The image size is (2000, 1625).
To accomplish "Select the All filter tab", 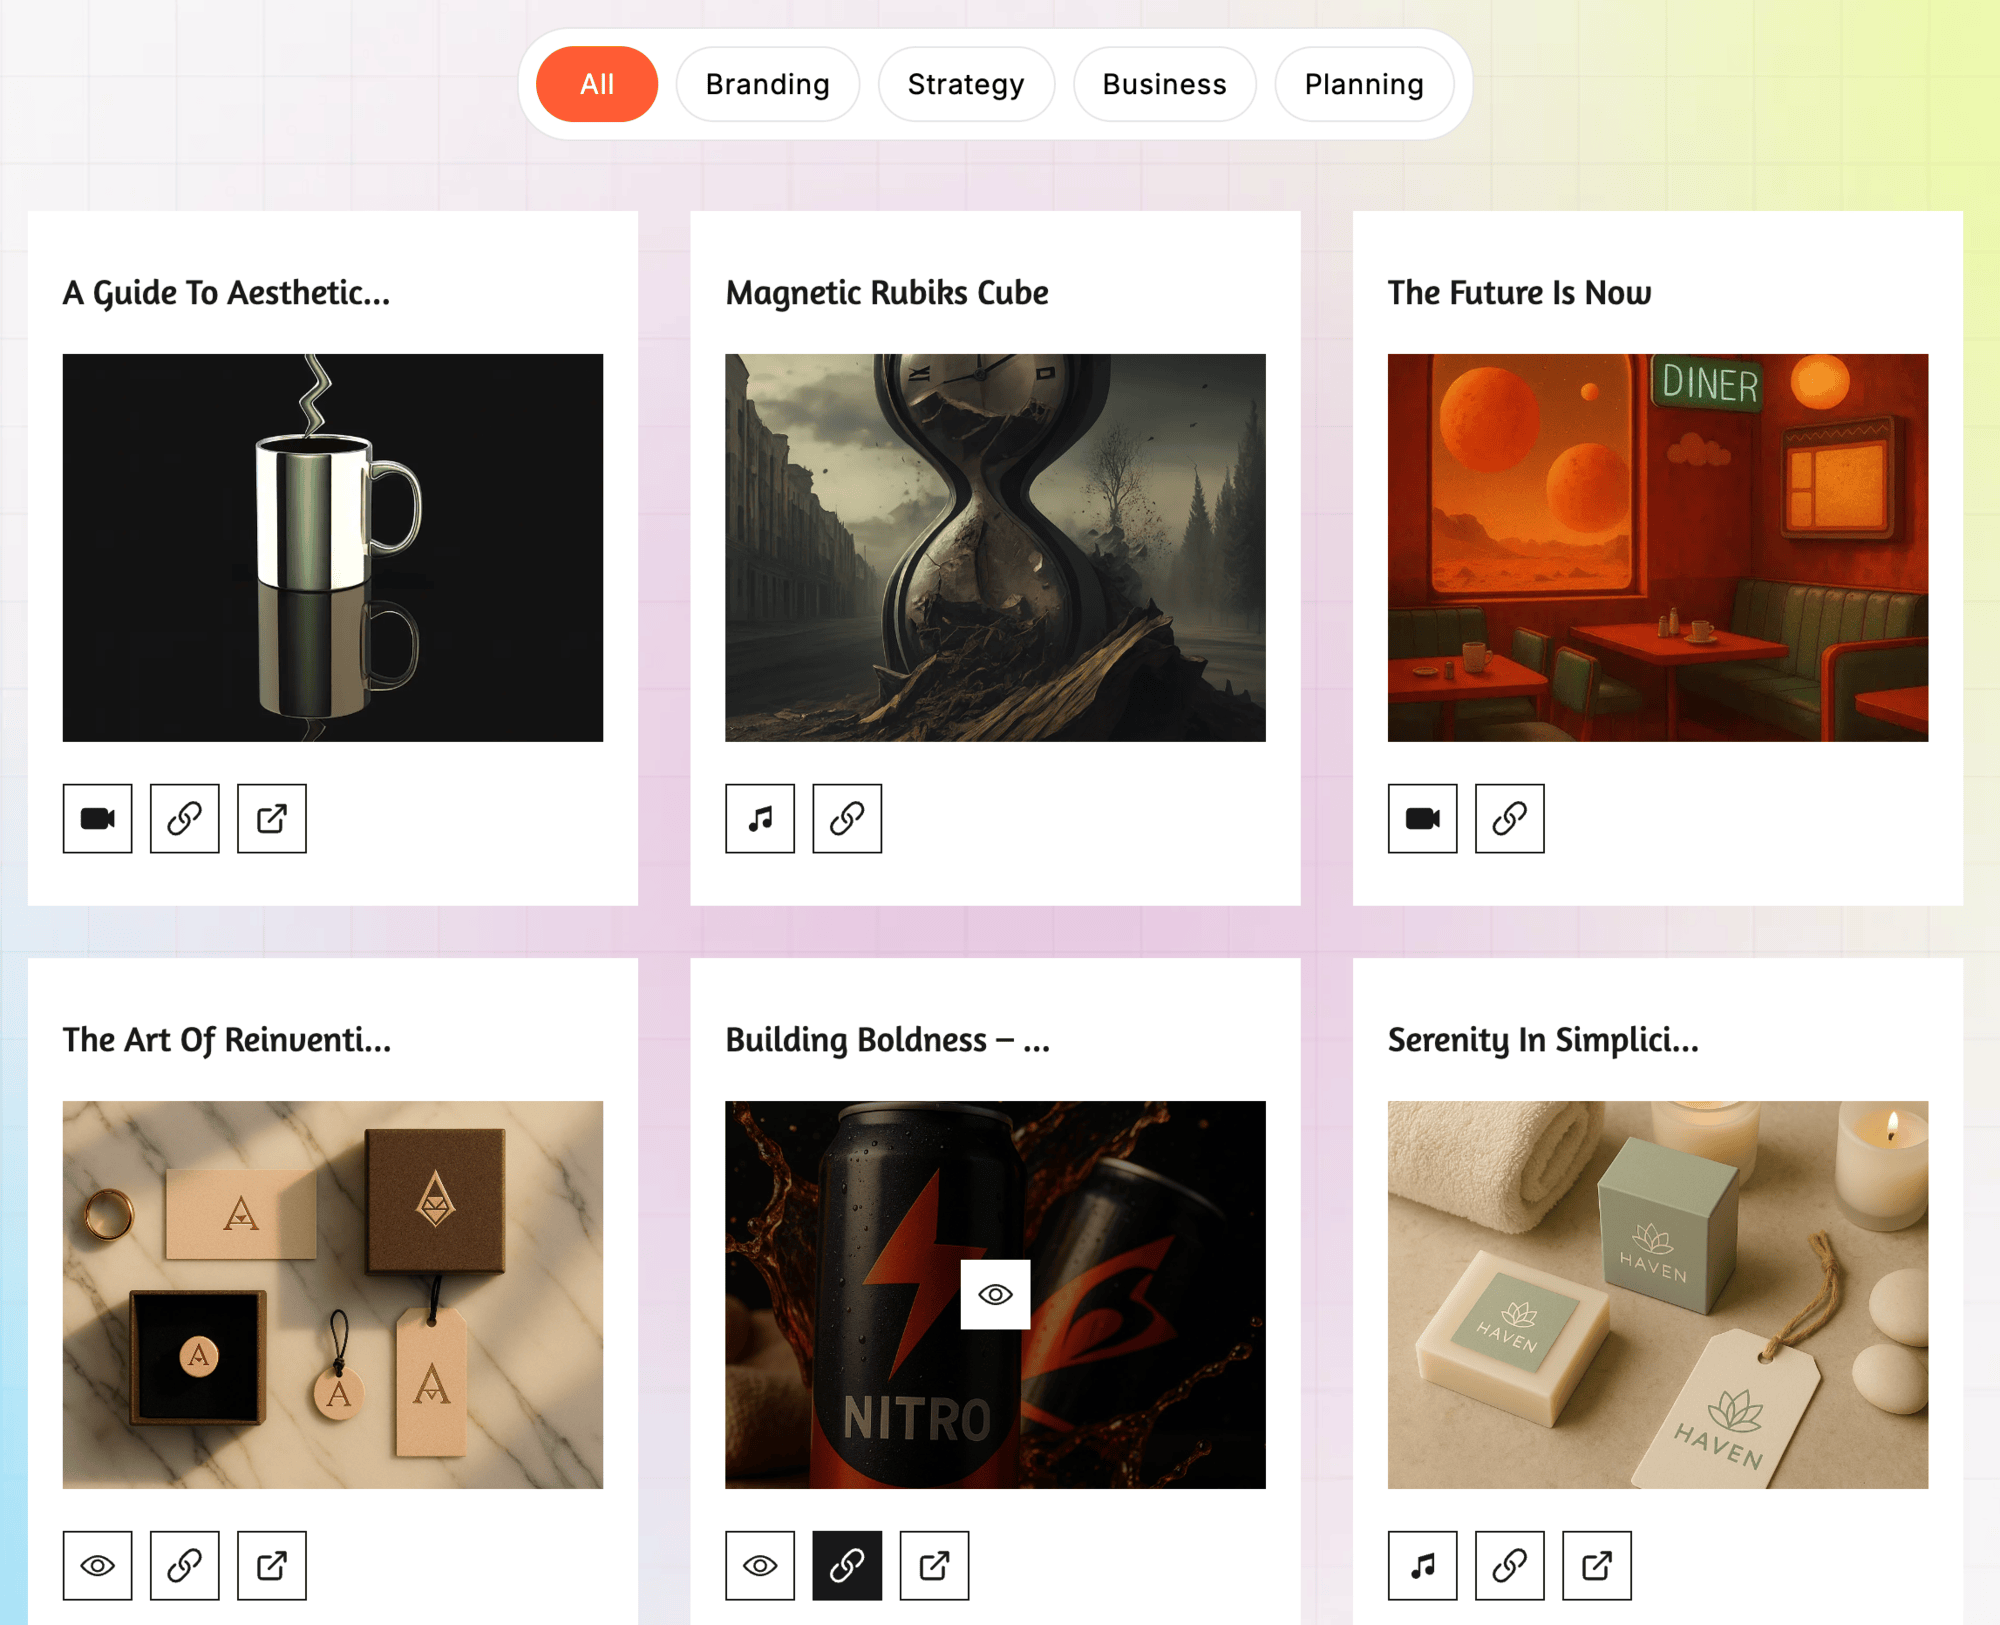I will 597,84.
